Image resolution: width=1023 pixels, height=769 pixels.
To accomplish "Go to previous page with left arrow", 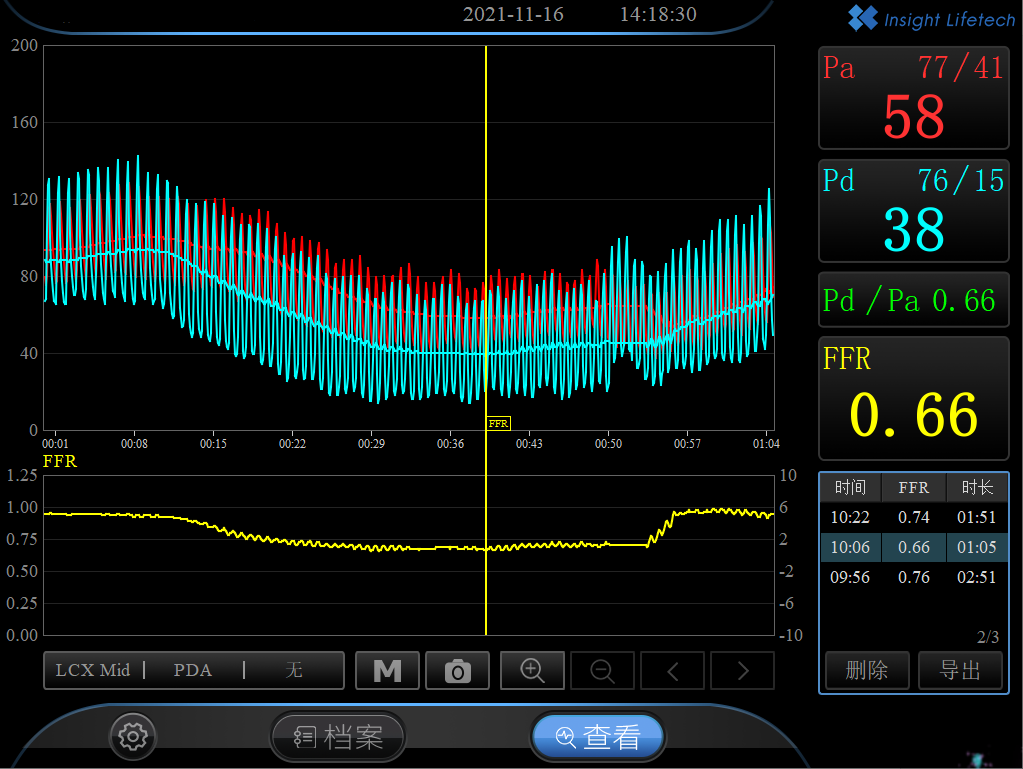I will 672,670.
